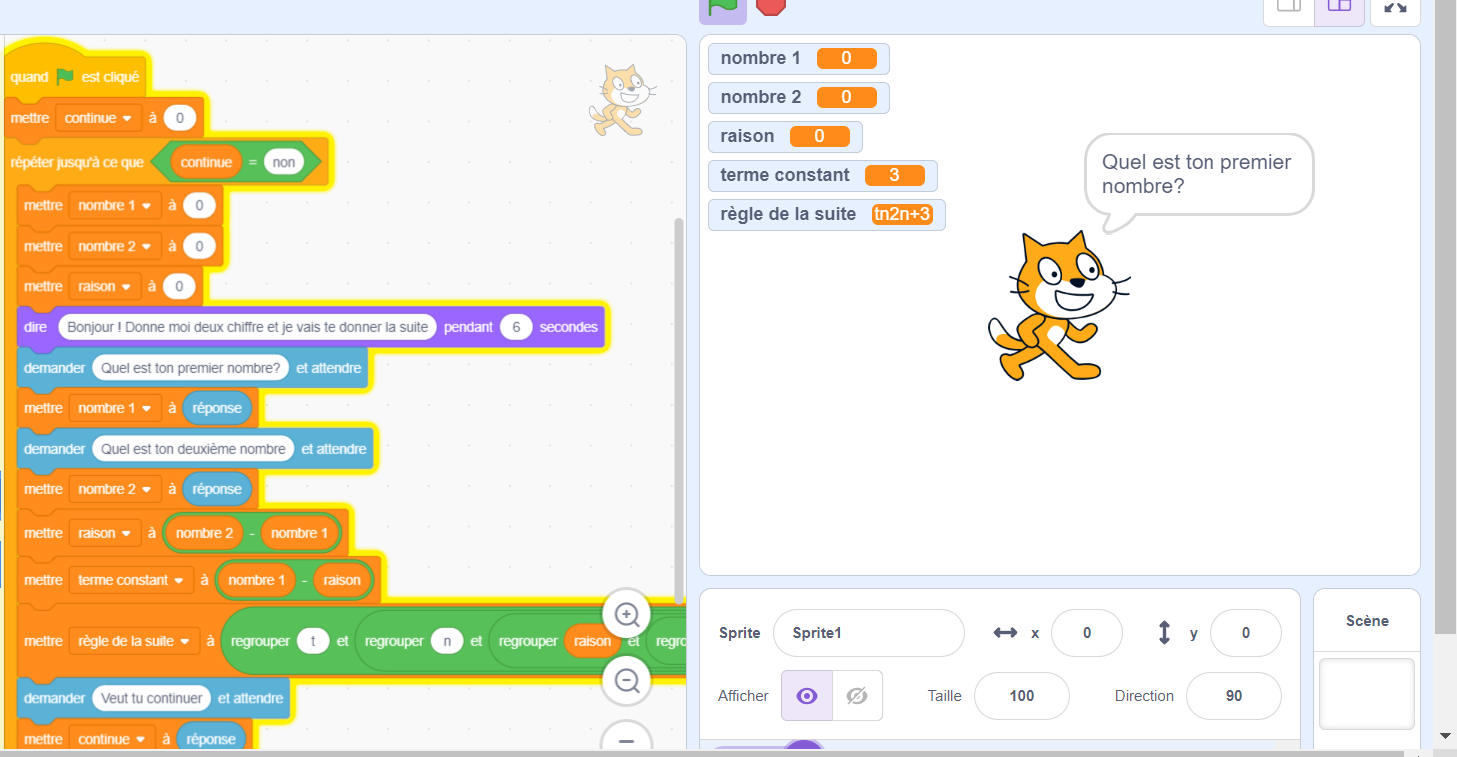Click the 't' value in regrouper block
This screenshot has height=757, width=1457.
tap(313, 641)
